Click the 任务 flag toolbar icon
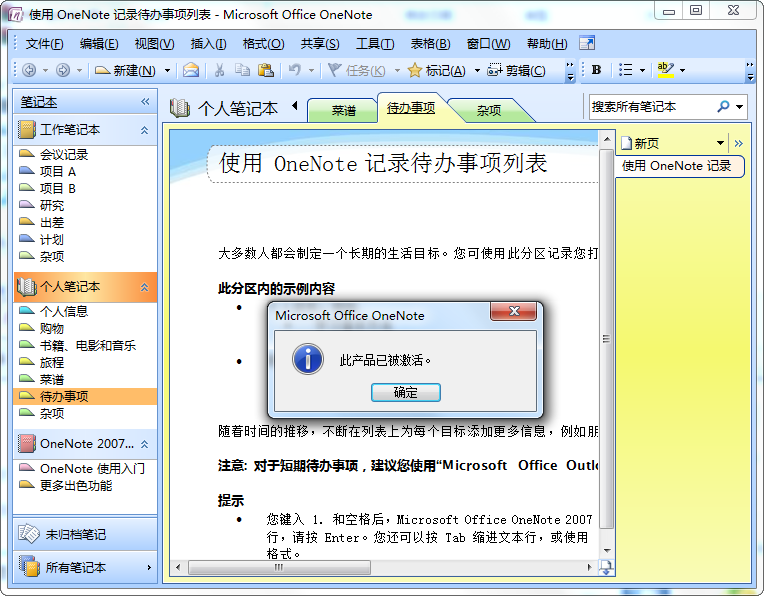The height and width of the screenshot is (596, 764). 334,71
